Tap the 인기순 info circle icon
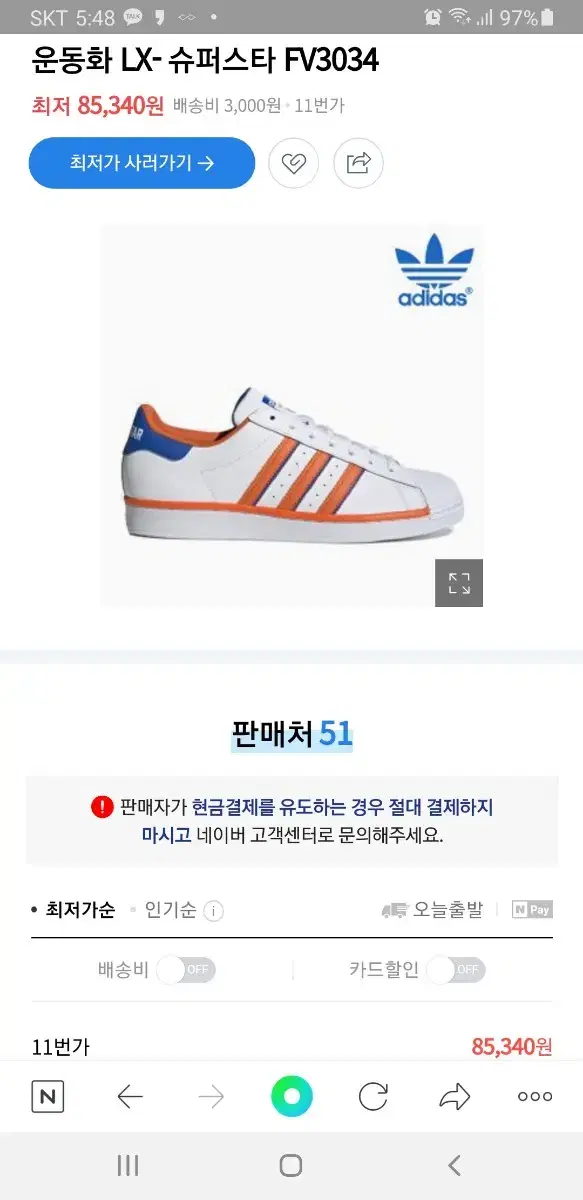Screen dimensions: 583x1200 coord(213,911)
